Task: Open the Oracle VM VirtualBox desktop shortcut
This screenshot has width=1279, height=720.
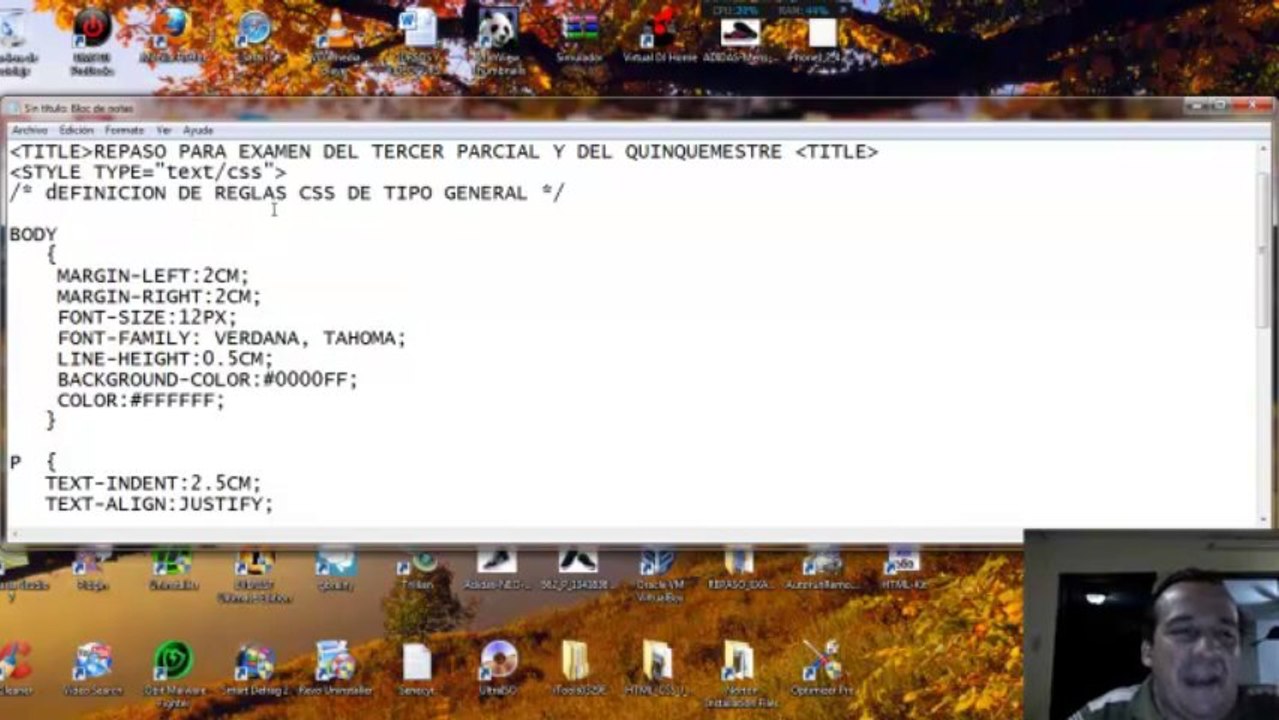Action: pos(659,574)
